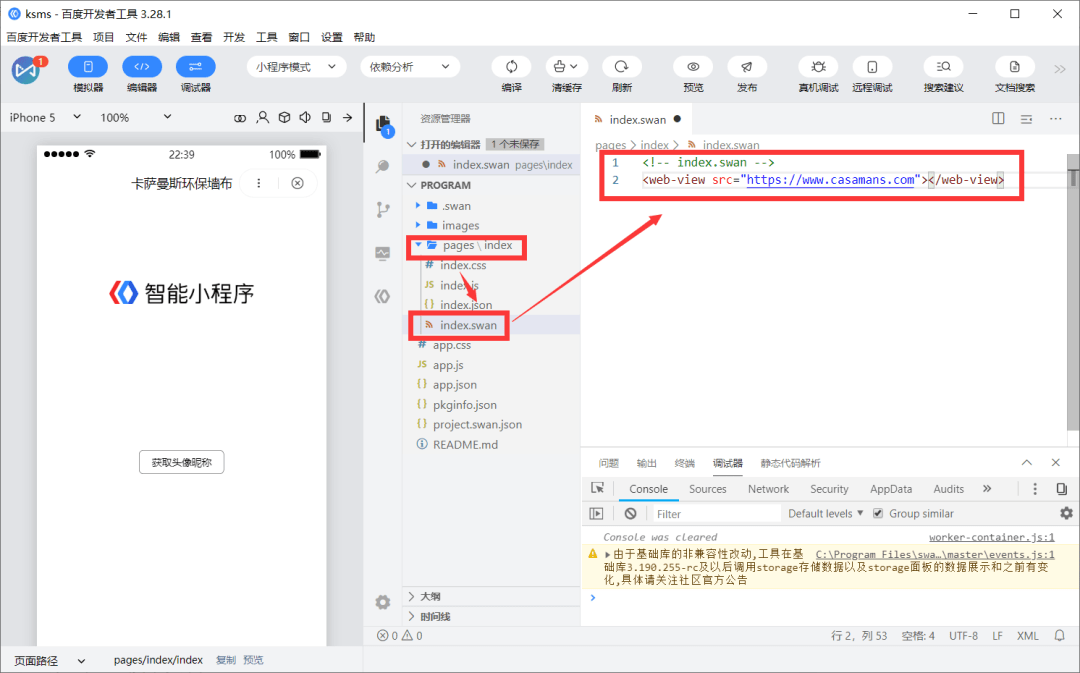Click split editor icon

click(x=998, y=118)
